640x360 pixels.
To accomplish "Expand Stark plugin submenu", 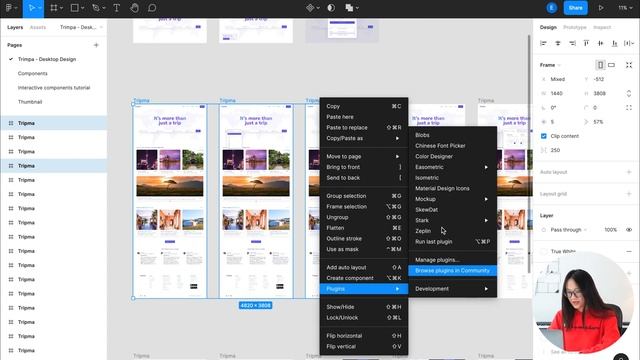I will 452,220.
